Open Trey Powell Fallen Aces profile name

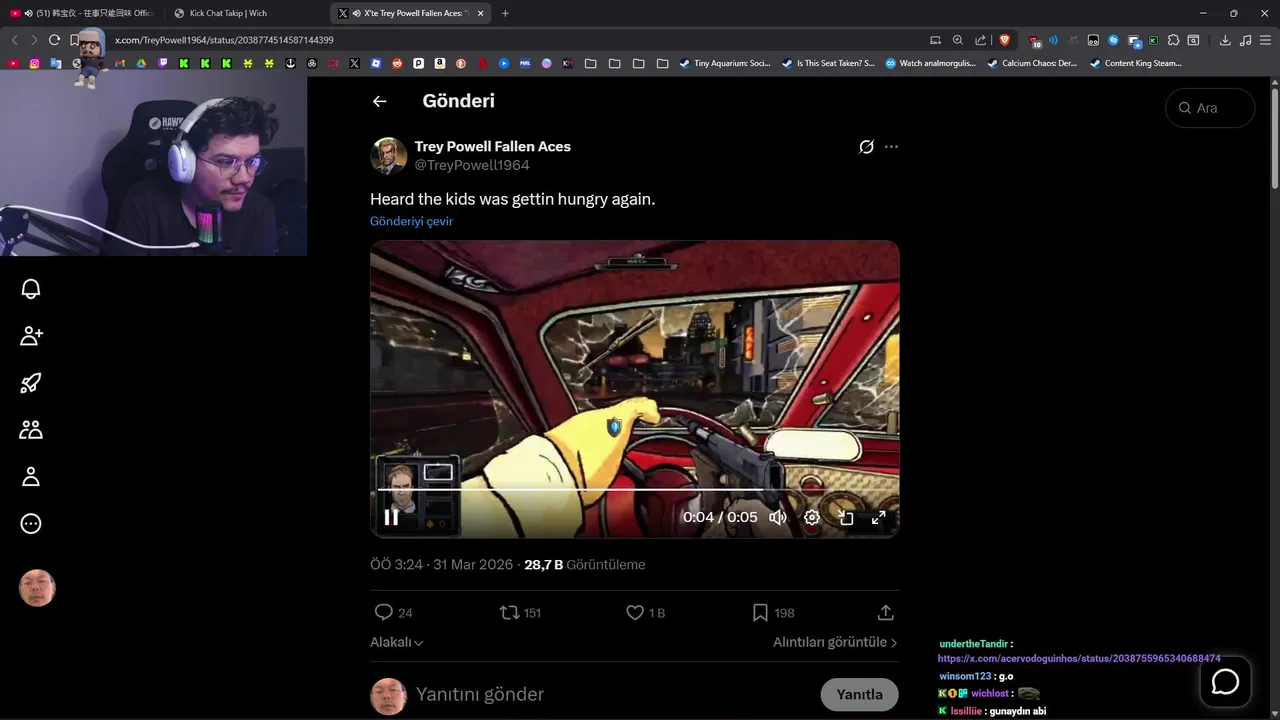tap(492, 146)
